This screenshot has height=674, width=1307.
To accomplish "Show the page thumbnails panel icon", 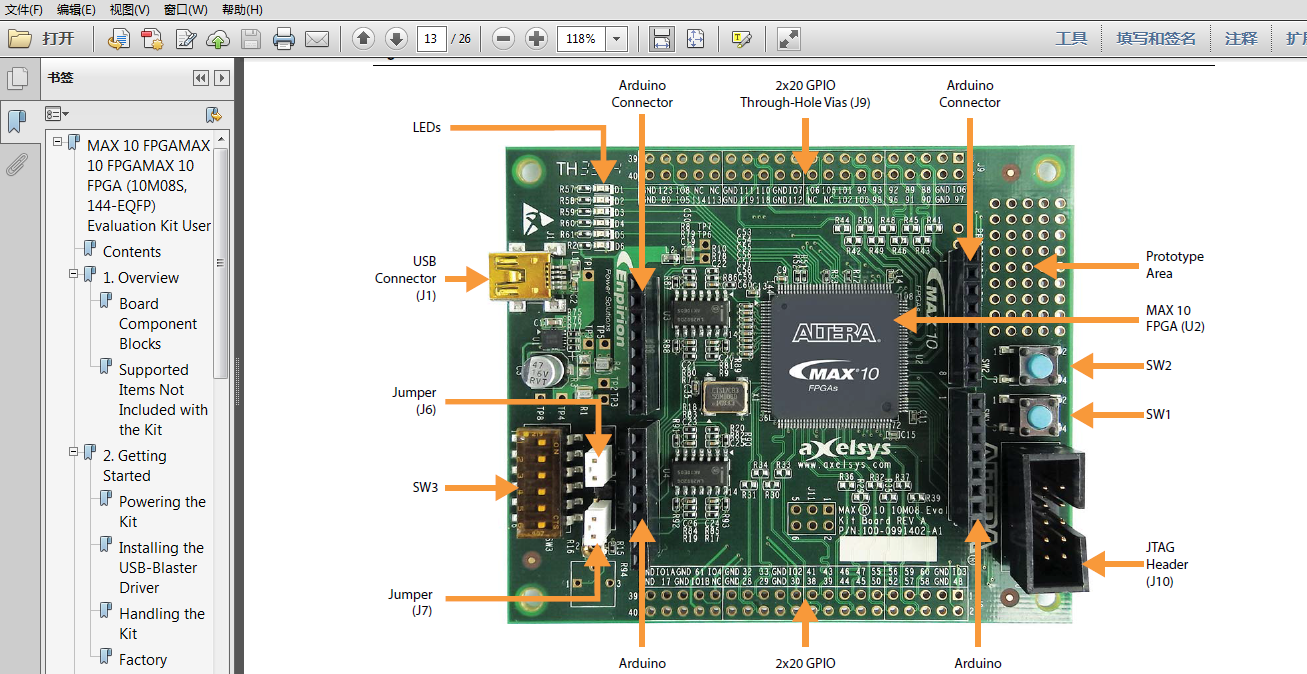I will click(17, 79).
